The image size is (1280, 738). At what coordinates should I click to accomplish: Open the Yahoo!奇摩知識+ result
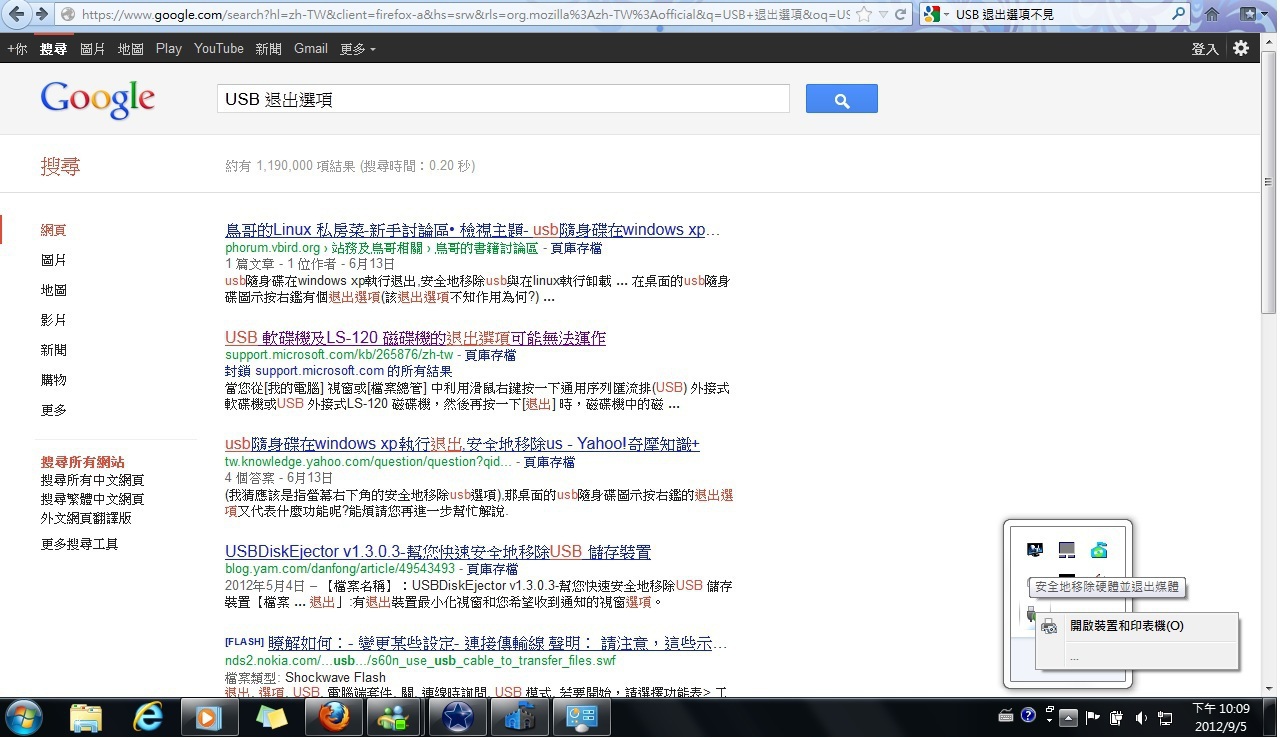(x=462, y=444)
